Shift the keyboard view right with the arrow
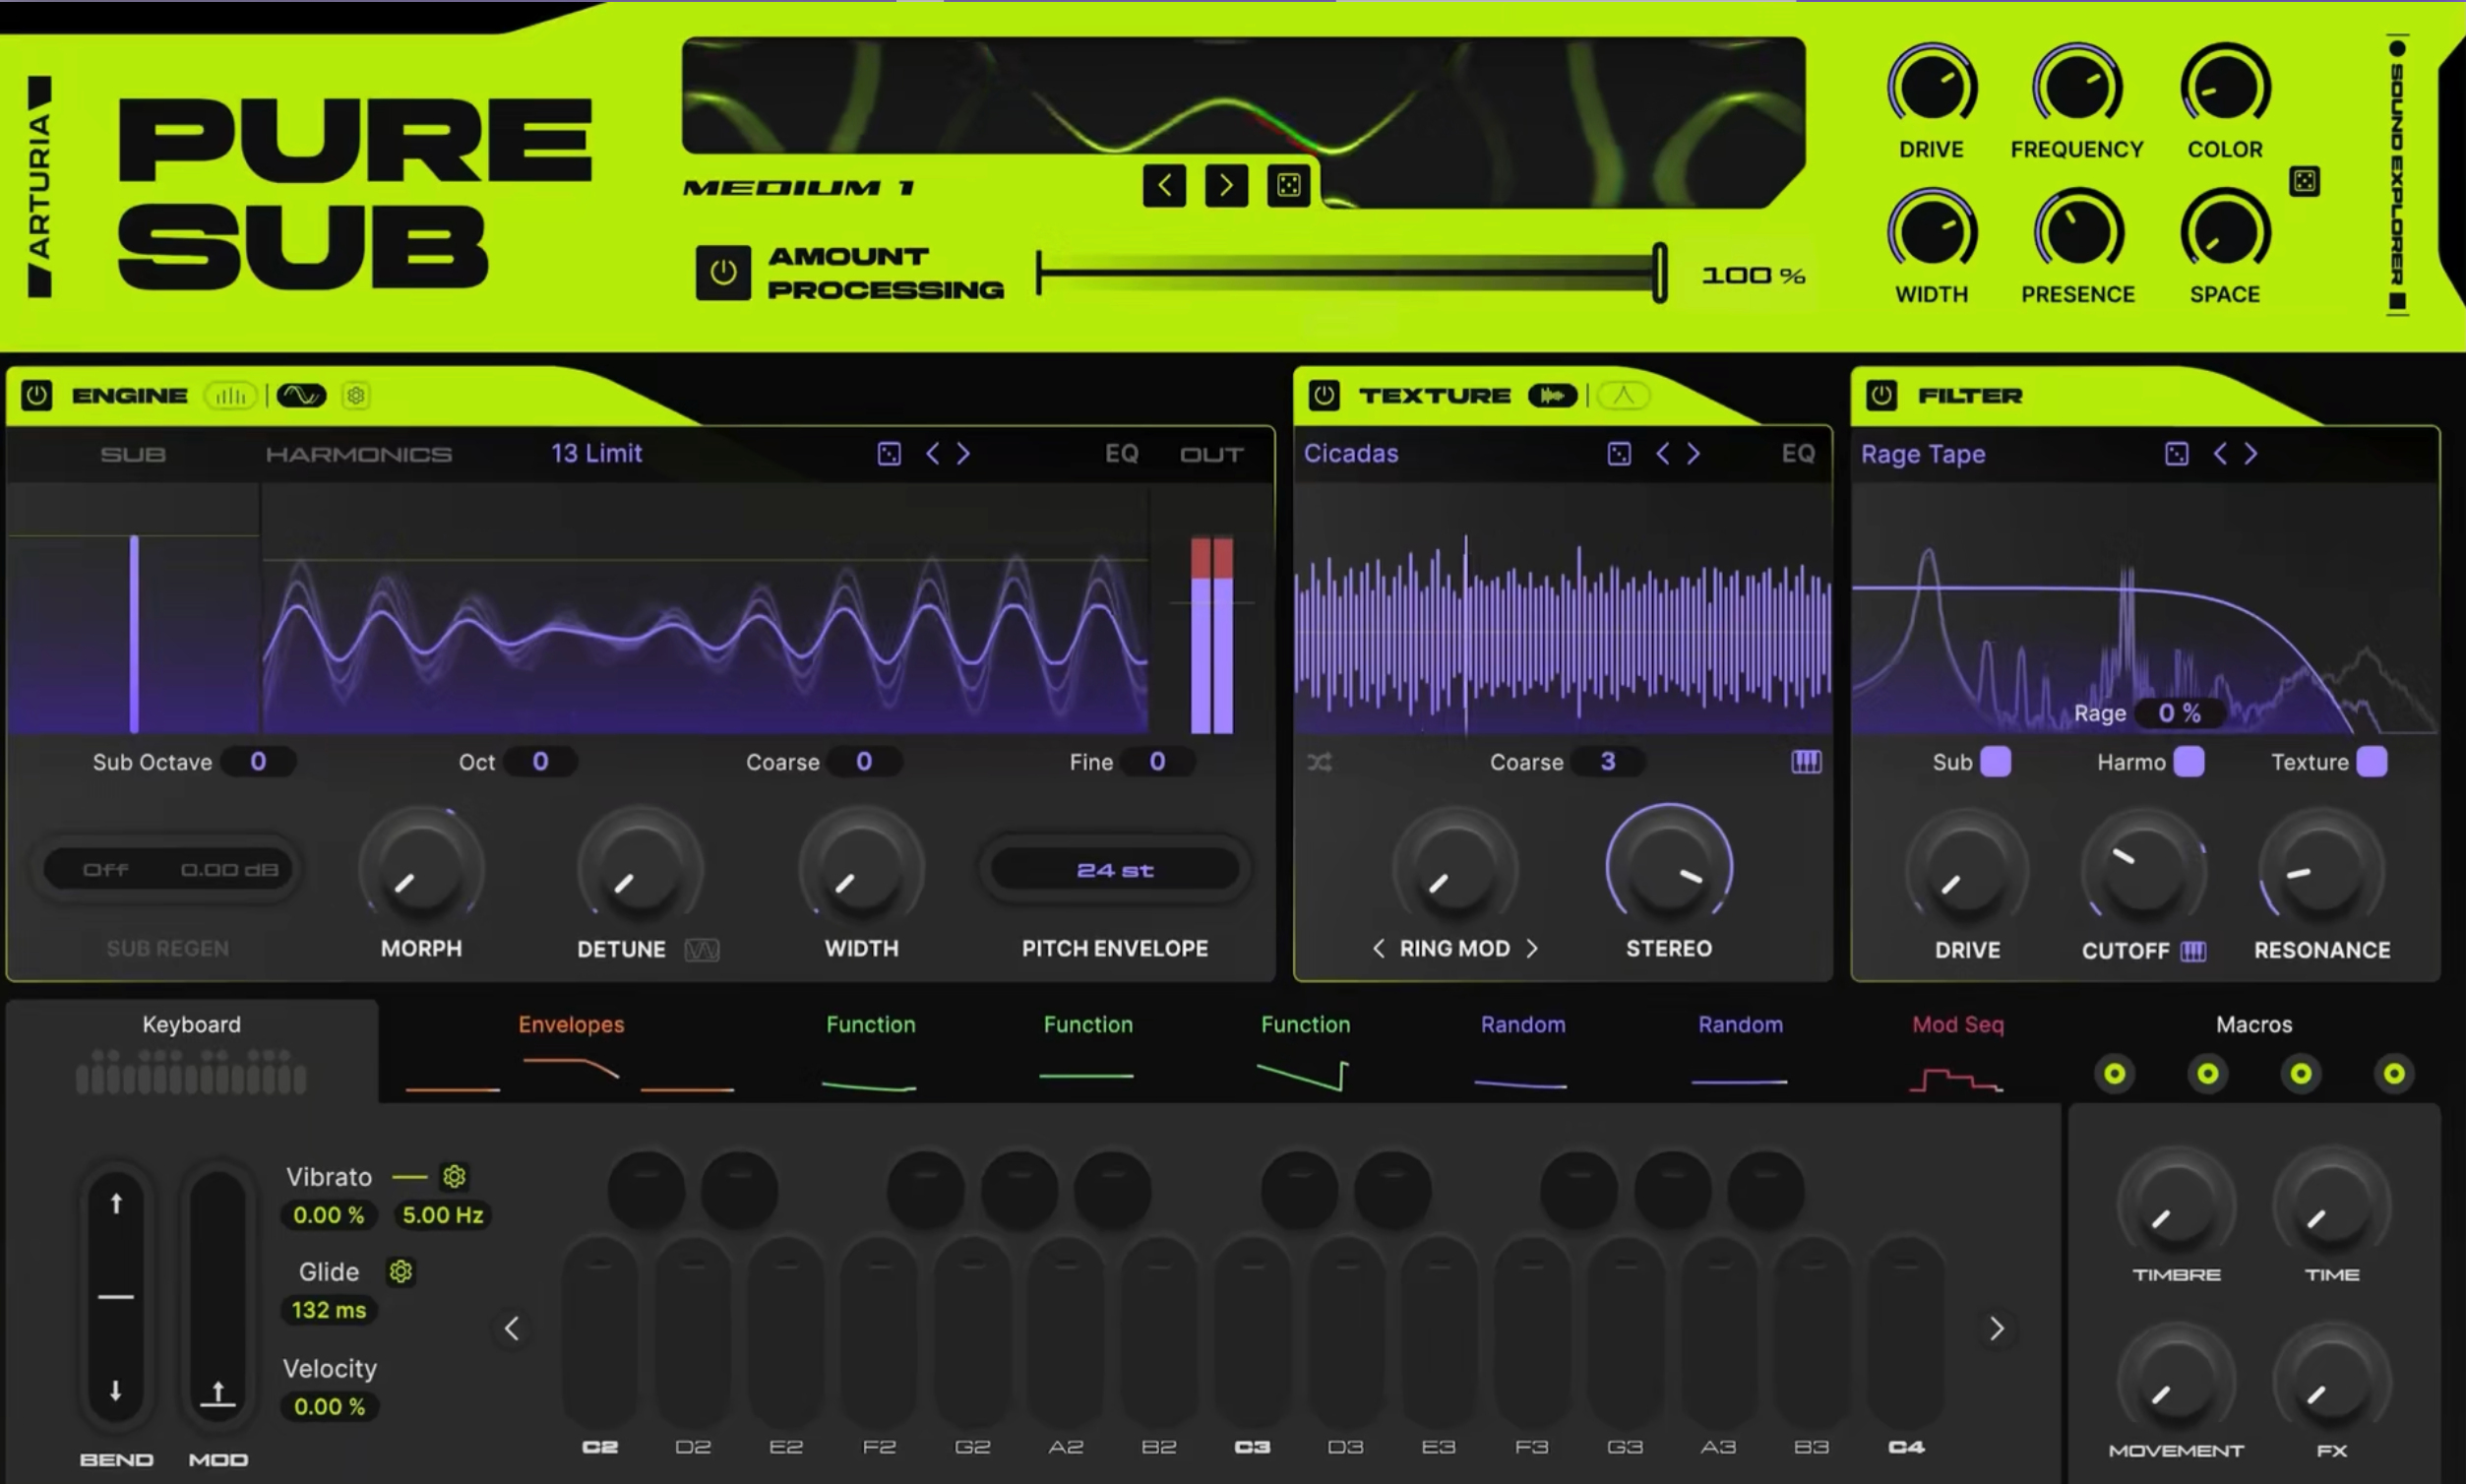This screenshot has height=1484, width=2466. click(1996, 1328)
